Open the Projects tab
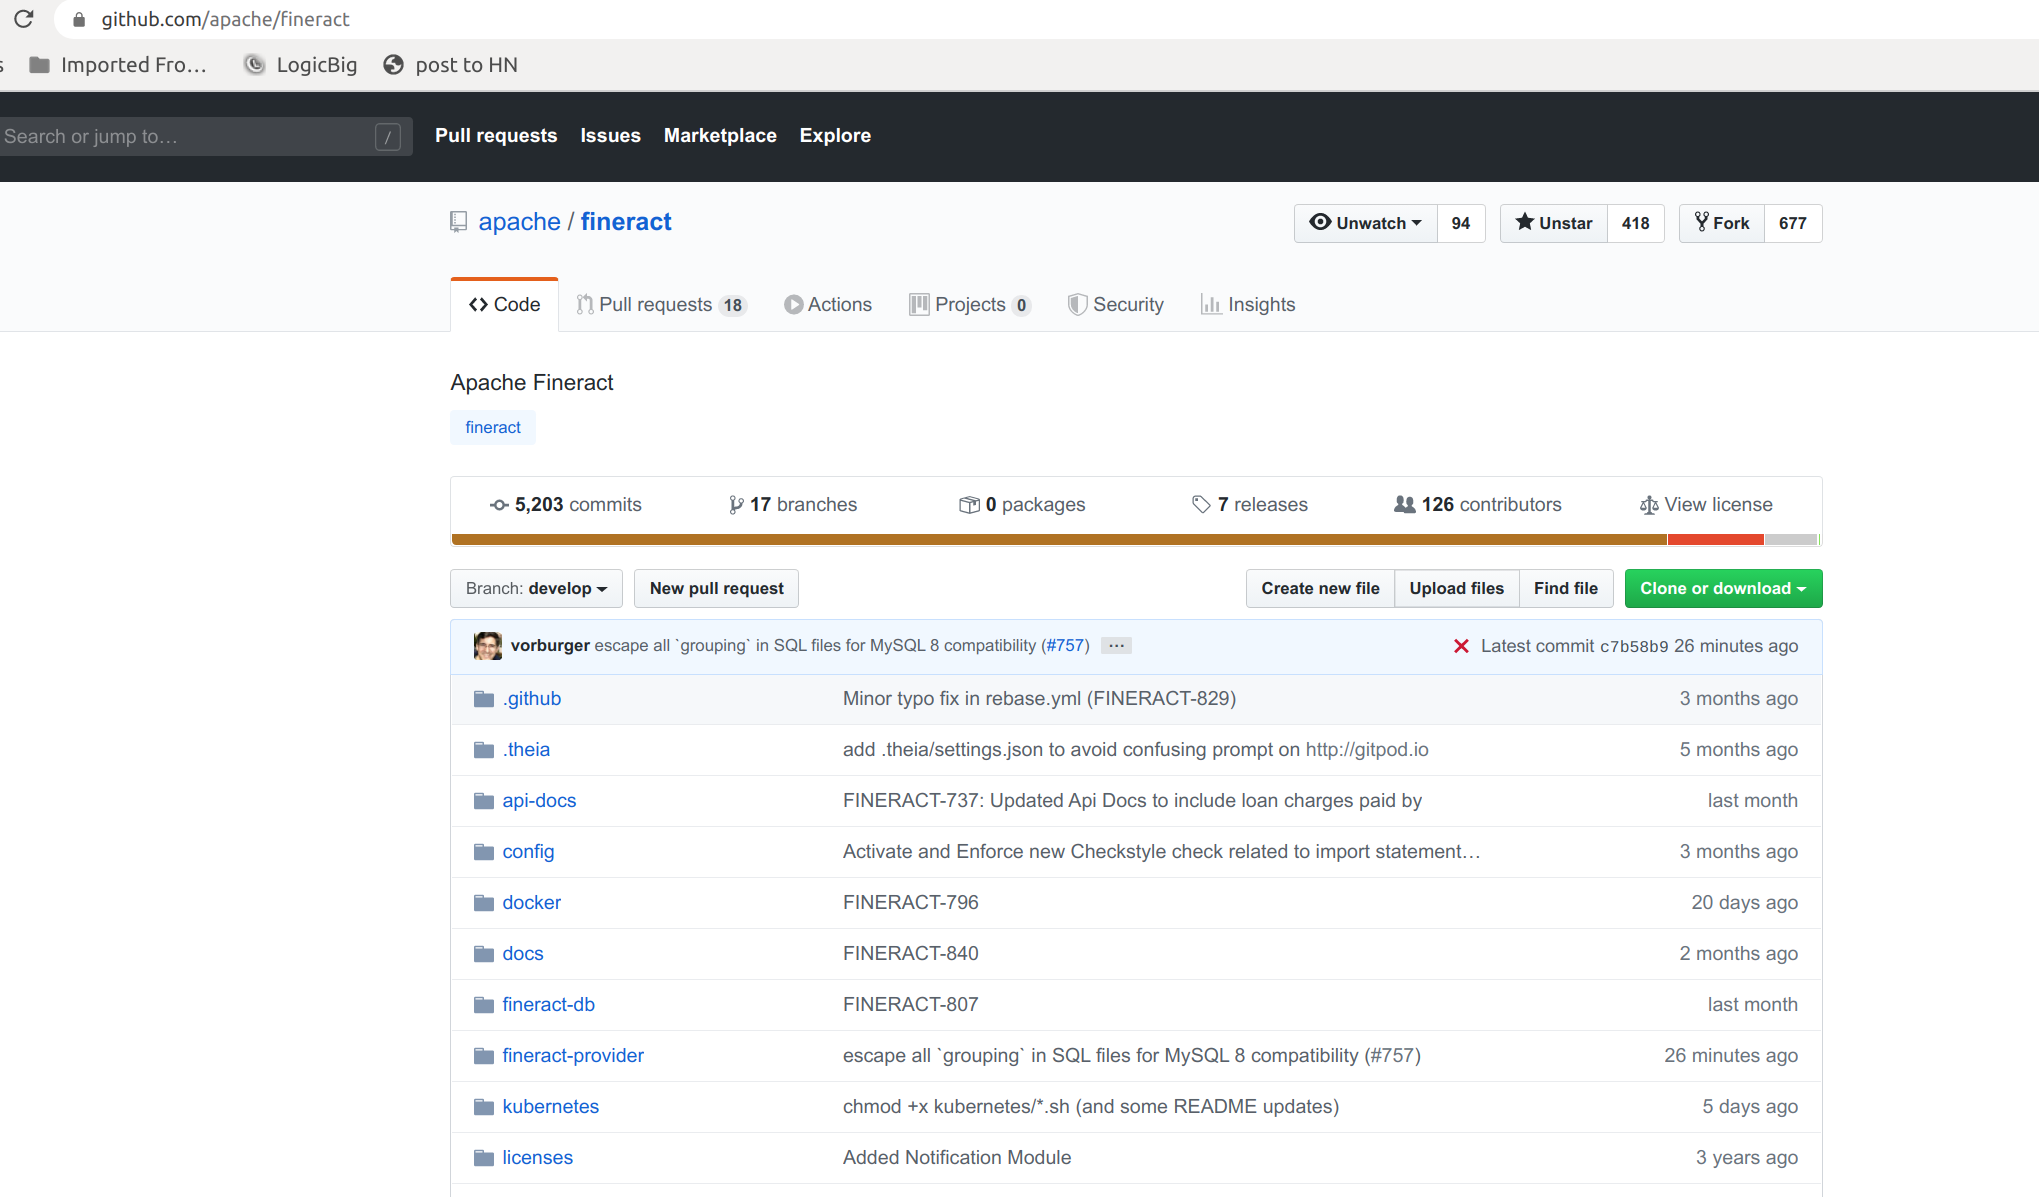 [969, 305]
